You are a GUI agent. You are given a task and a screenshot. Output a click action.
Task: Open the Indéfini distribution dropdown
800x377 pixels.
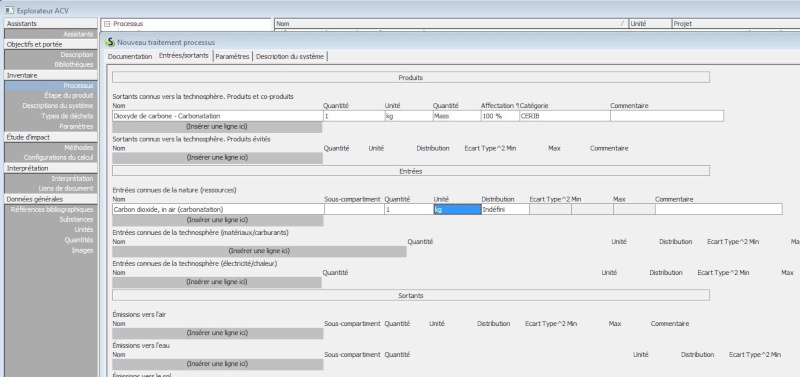[505, 209]
